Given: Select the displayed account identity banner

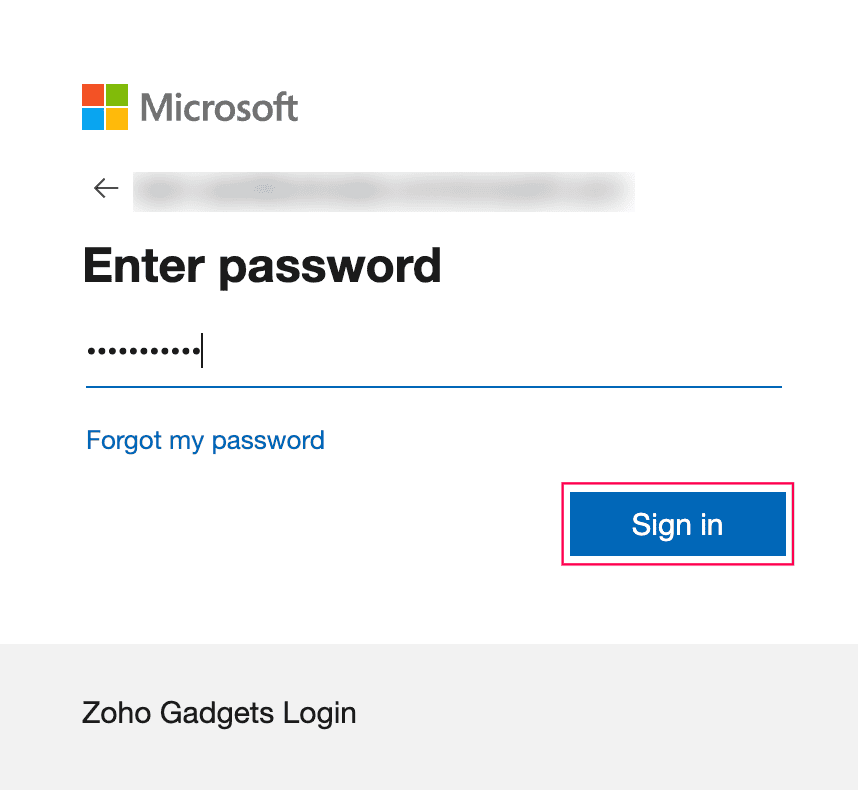Looking at the screenshot, I should pos(383,191).
